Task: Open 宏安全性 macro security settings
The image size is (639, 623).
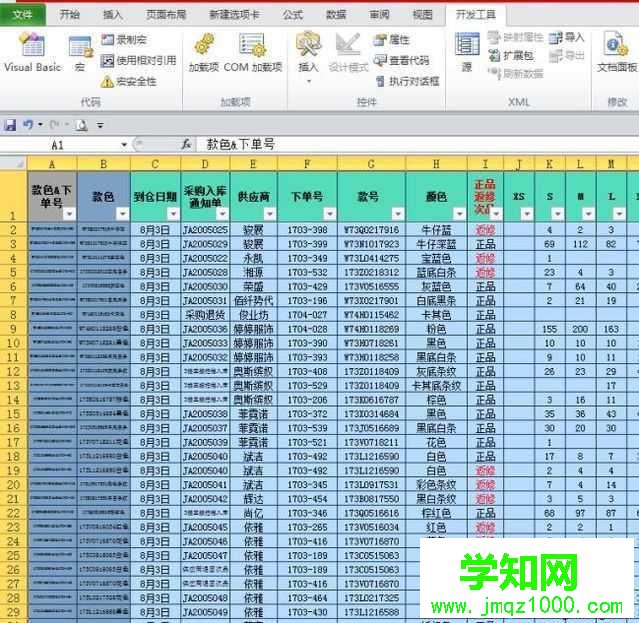Action: point(129,81)
